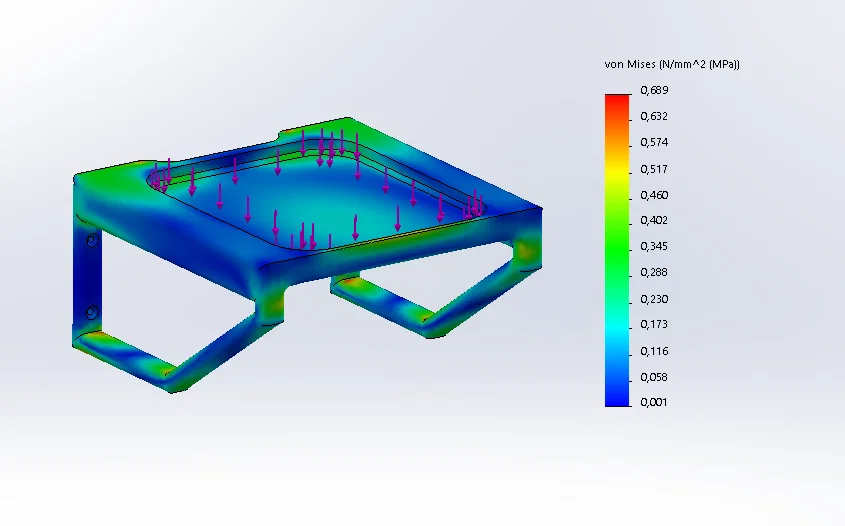
Task: Click legend value 0,230
Action: pos(654,299)
